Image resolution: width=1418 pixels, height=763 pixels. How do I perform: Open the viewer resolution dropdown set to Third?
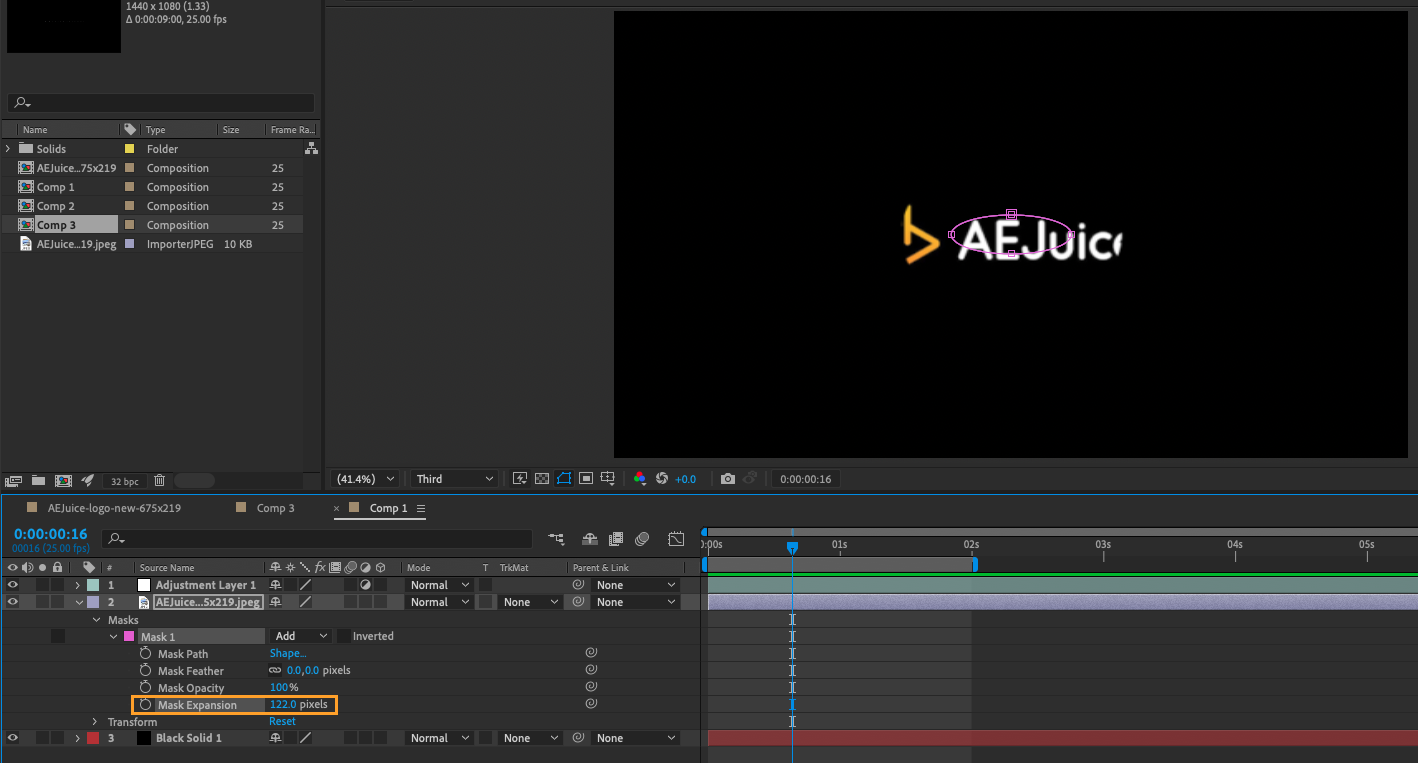click(x=455, y=479)
